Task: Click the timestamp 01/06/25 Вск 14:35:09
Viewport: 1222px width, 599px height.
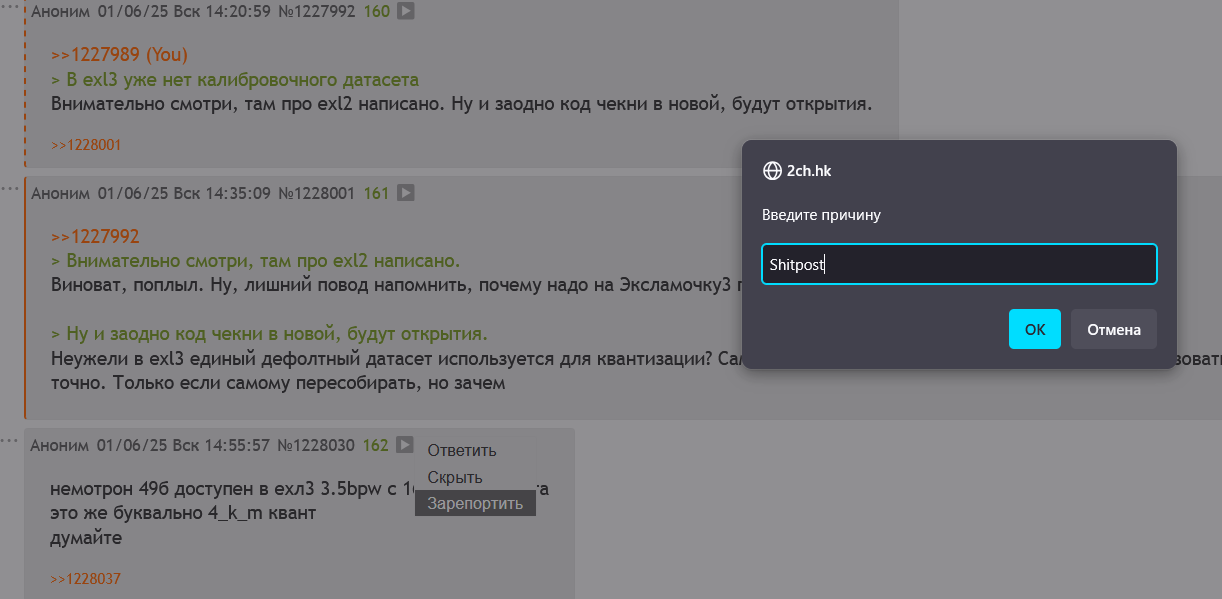Action: pos(184,193)
